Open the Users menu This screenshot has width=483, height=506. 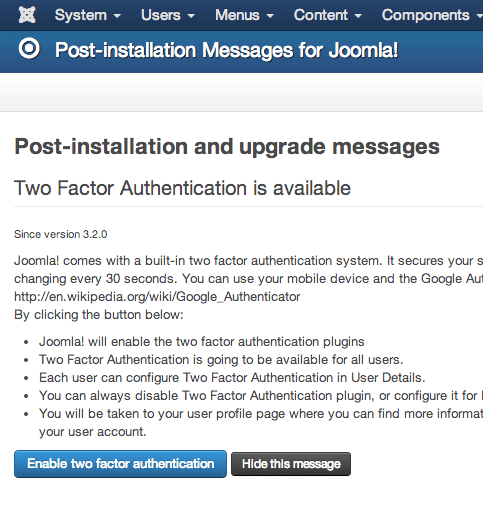tap(168, 15)
